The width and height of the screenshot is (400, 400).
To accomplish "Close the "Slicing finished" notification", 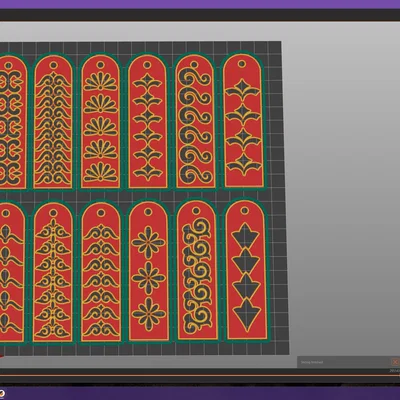I will [395, 362].
